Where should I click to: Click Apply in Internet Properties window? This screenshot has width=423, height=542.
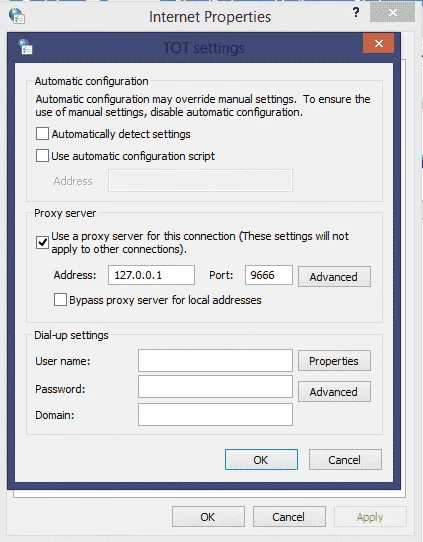point(370,517)
